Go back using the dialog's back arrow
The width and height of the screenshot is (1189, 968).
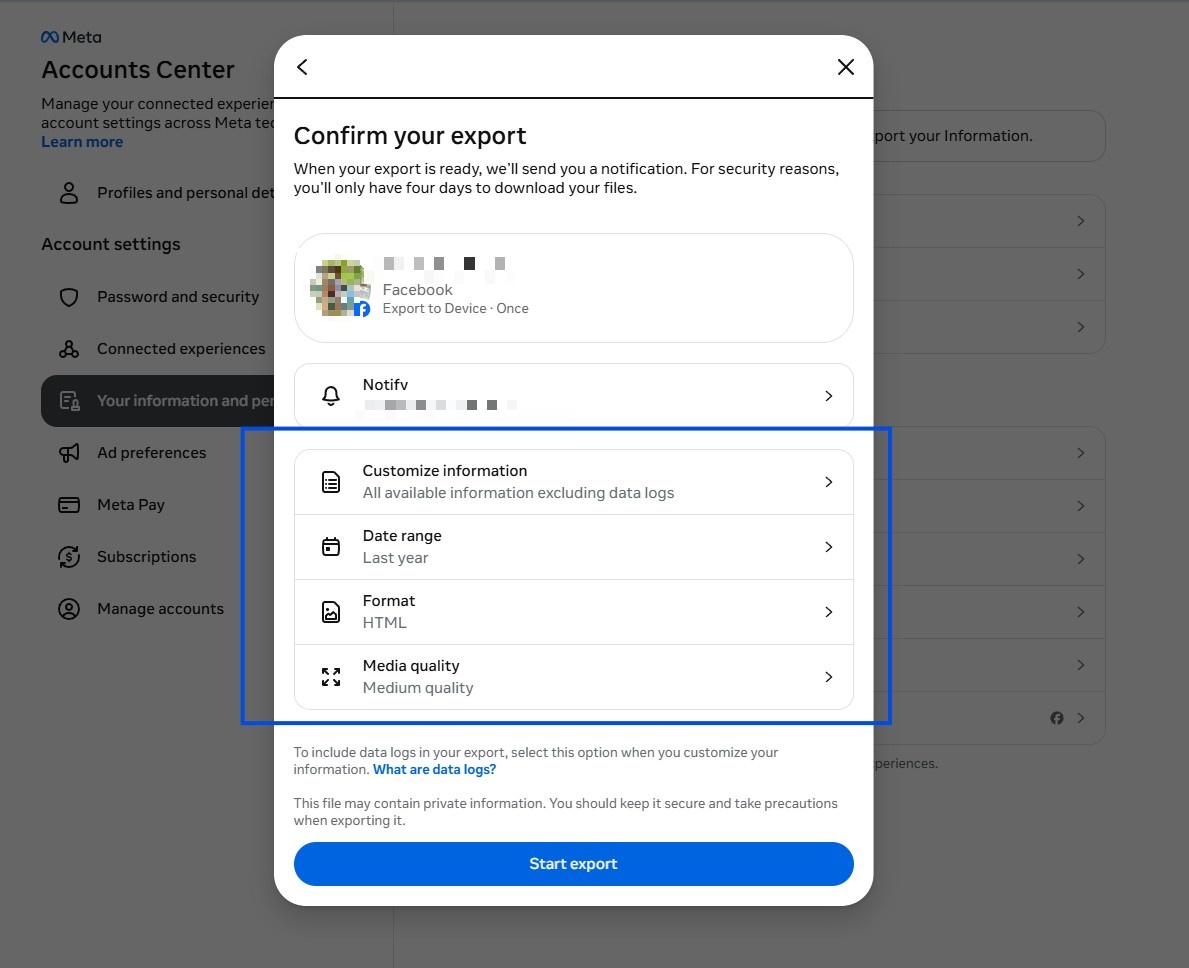coord(302,67)
